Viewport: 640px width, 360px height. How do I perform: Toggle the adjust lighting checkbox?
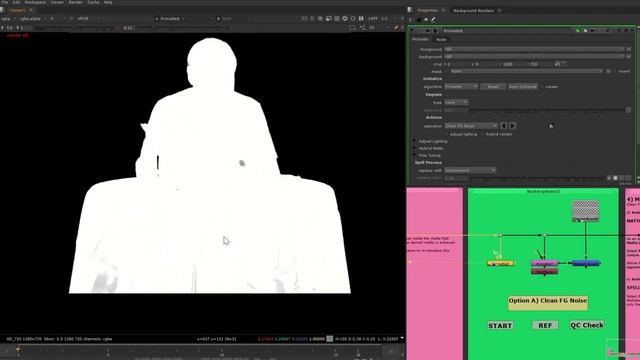[447, 134]
